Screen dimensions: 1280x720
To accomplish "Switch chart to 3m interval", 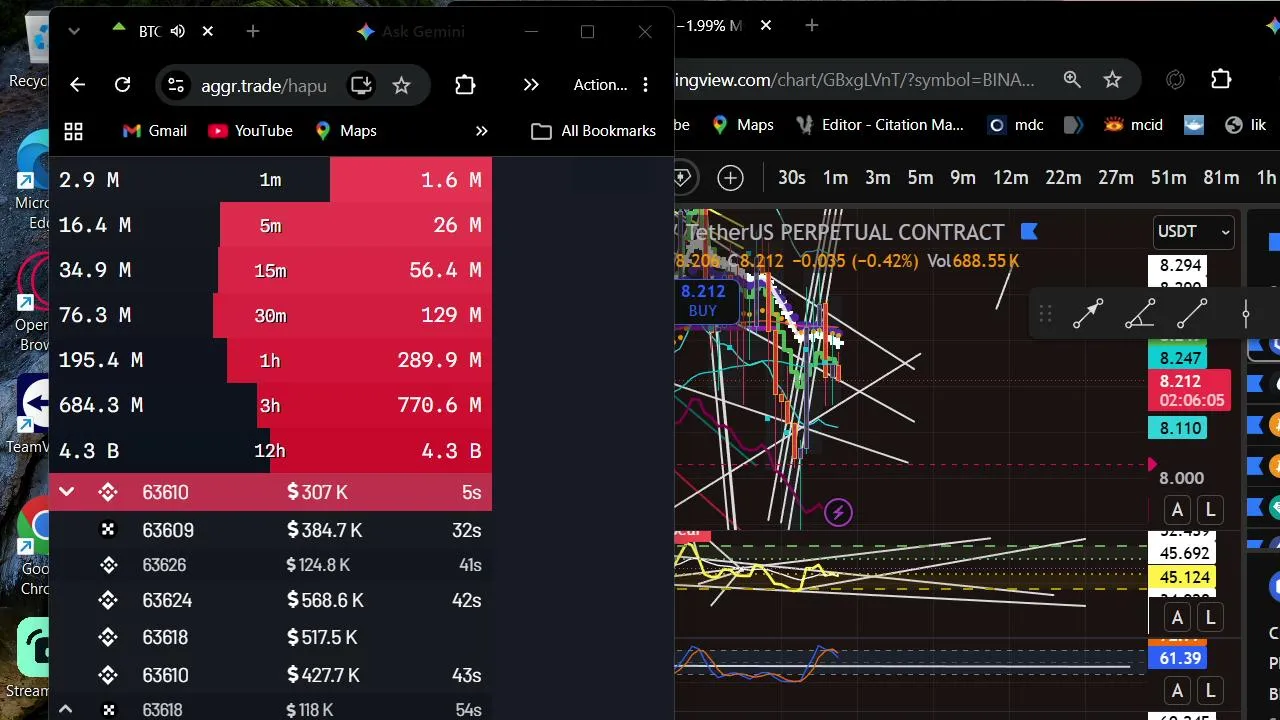I will click(878, 178).
